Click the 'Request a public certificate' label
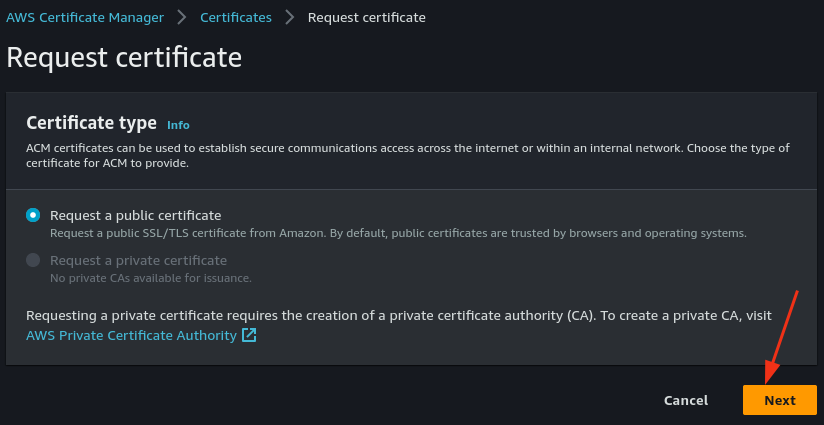Image resolution: width=824 pixels, height=425 pixels. pos(135,215)
